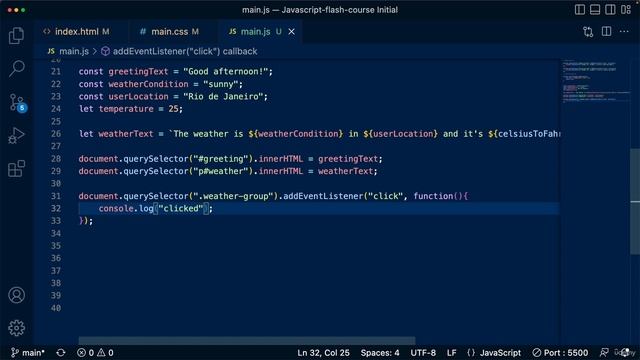The image size is (640, 360).
Task: Change end of line sequence LF
Action: point(451,353)
